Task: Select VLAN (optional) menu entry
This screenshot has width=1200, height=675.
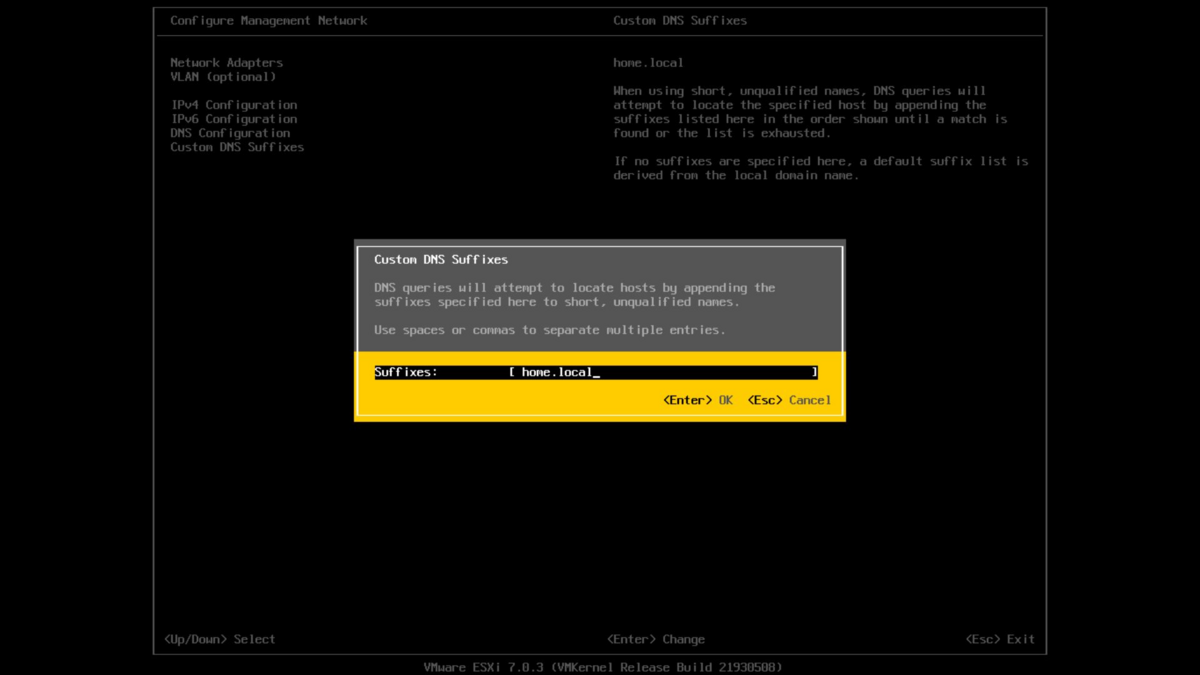Action: click(223, 76)
